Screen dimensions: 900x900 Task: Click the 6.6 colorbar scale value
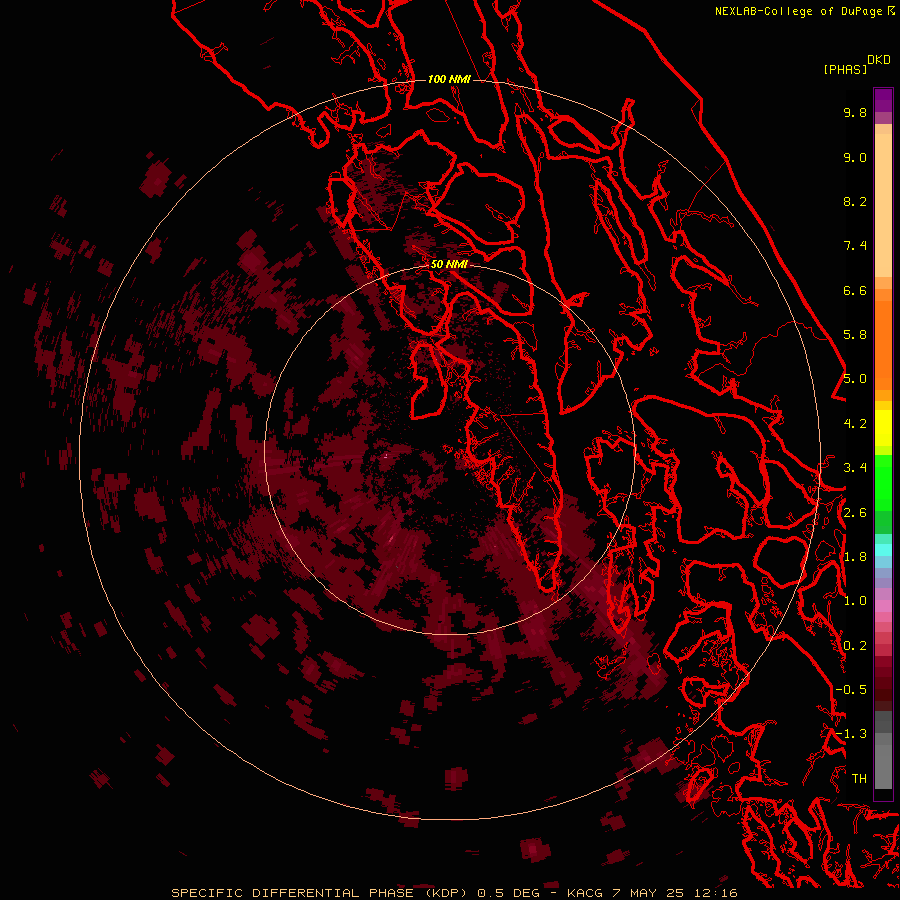point(855,290)
